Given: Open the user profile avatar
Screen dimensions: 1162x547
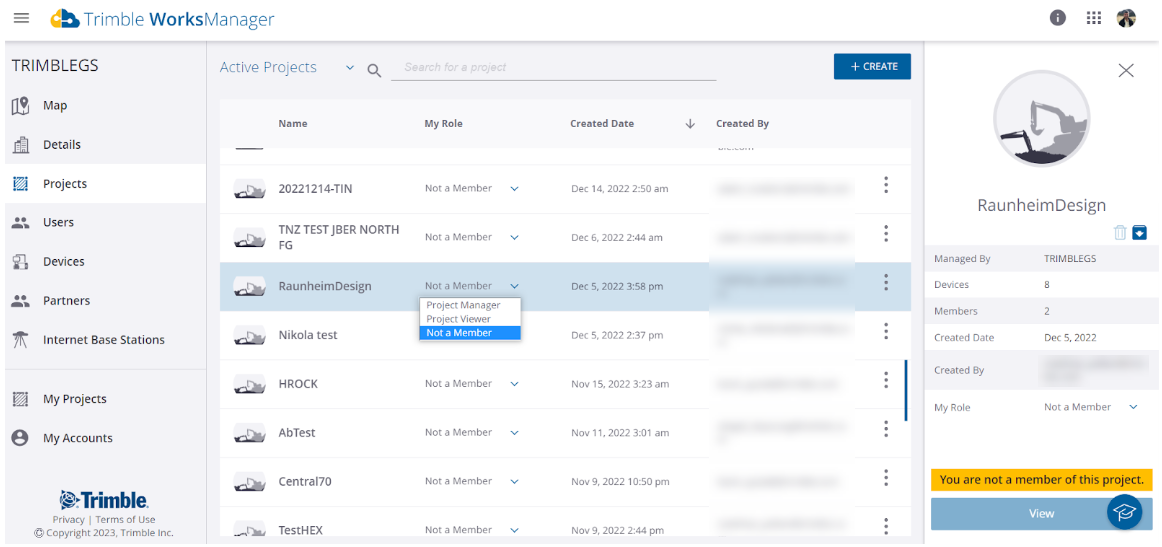Looking at the screenshot, I should point(1126,18).
